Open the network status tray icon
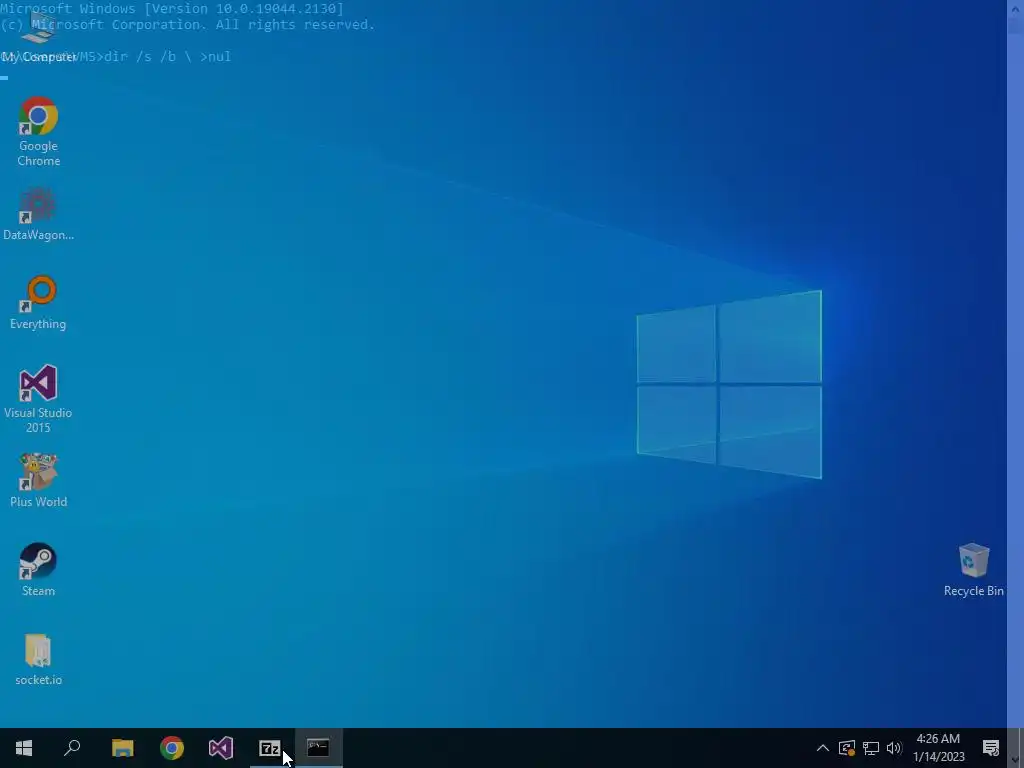This screenshot has width=1024, height=768. click(x=871, y=748)
